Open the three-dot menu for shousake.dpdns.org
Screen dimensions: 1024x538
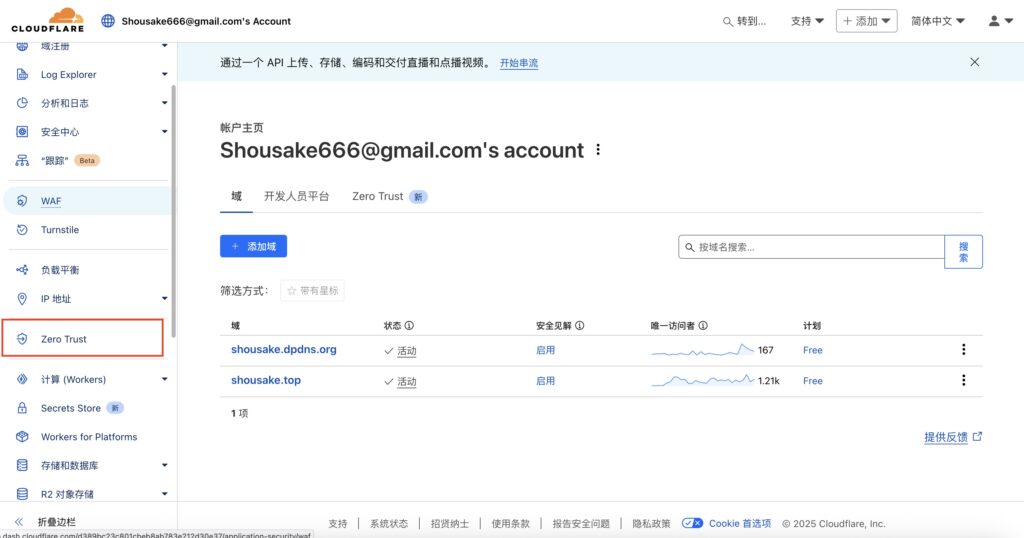click(963, 349)
